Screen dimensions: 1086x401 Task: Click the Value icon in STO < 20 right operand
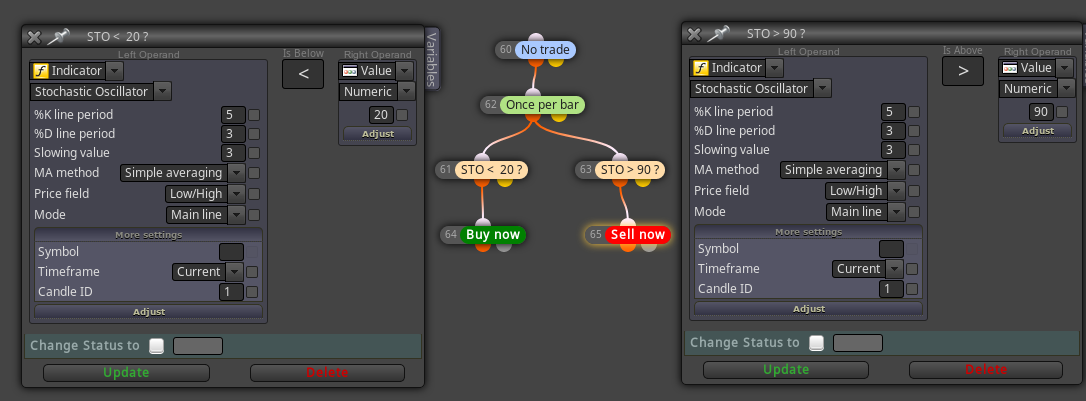[350, 71]
